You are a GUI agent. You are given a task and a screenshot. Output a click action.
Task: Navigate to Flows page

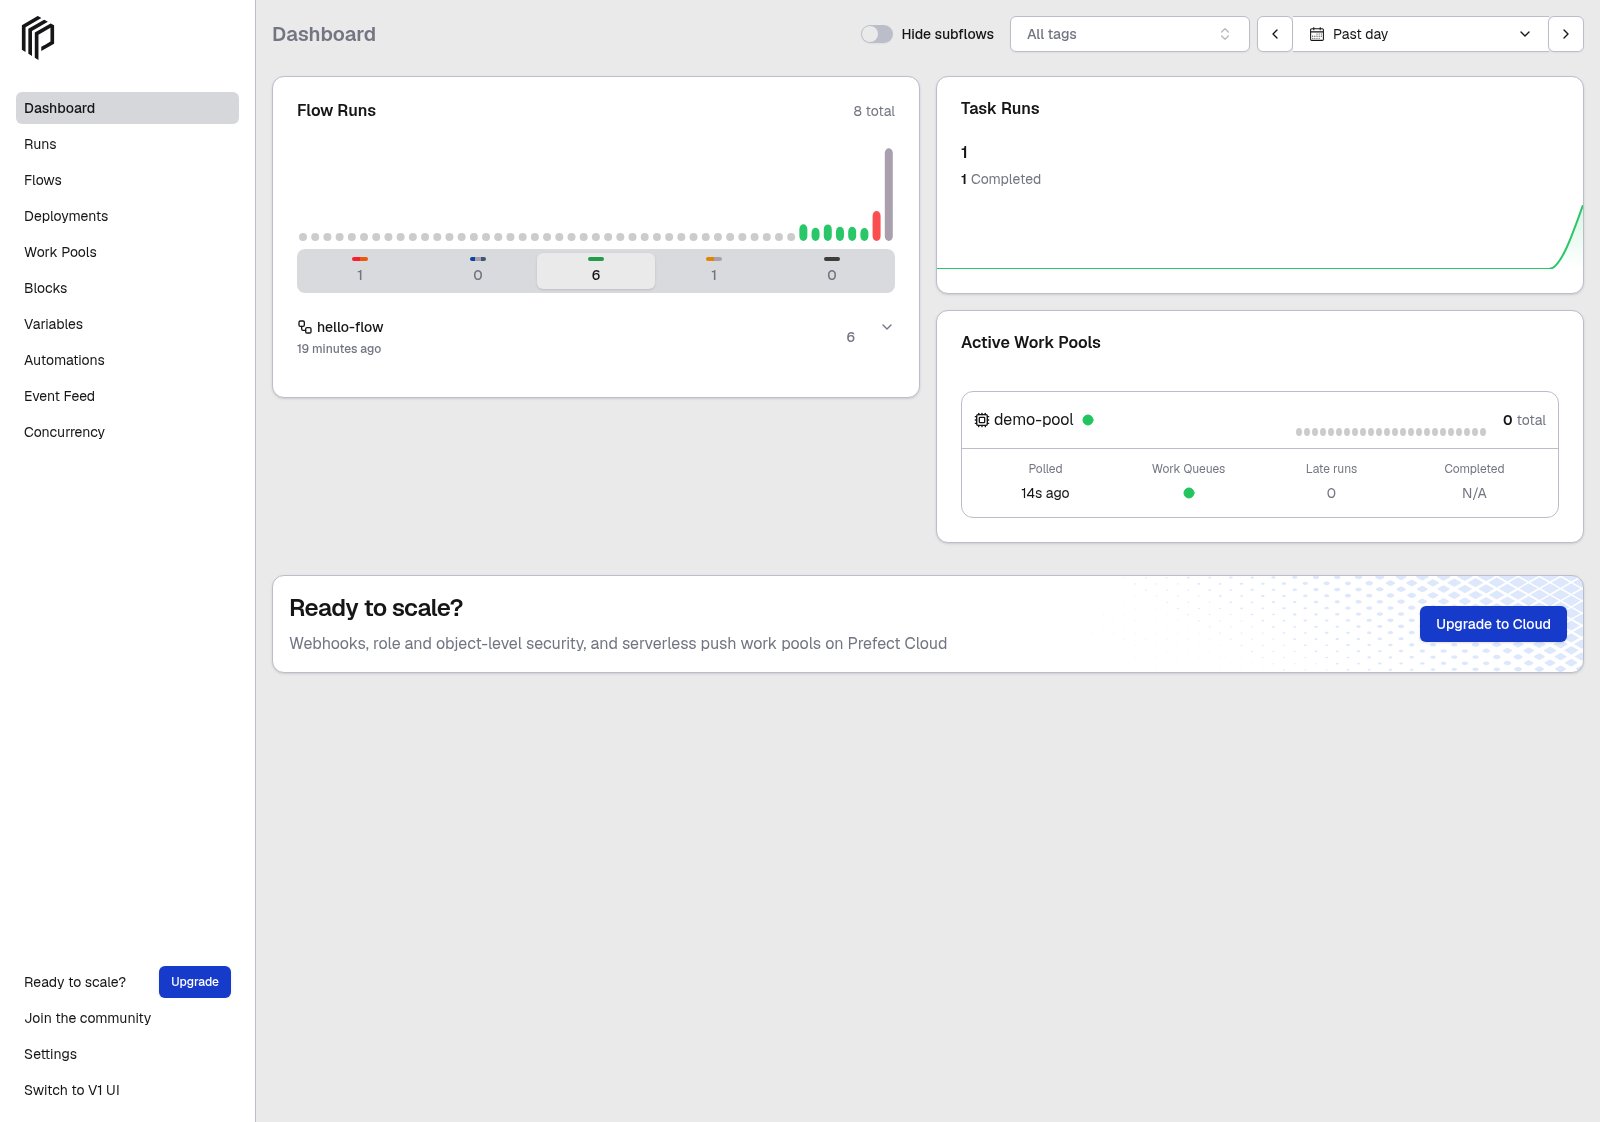click(127, 180)
